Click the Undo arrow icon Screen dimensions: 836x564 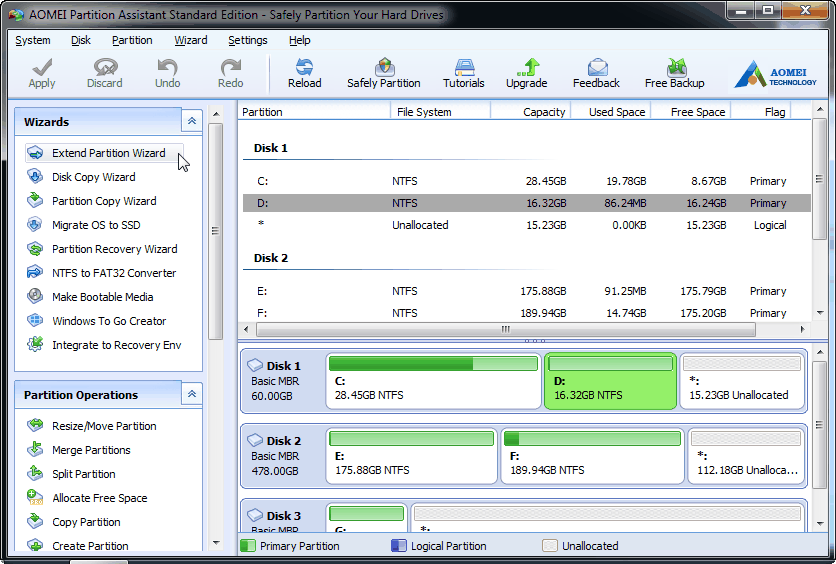coord(167,67)
